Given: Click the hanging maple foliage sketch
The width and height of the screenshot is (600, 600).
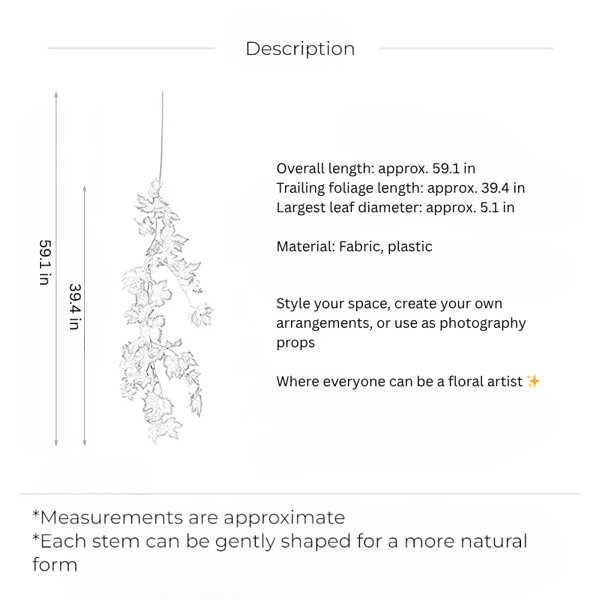Looking at the screenshot, I should point(166,310).
